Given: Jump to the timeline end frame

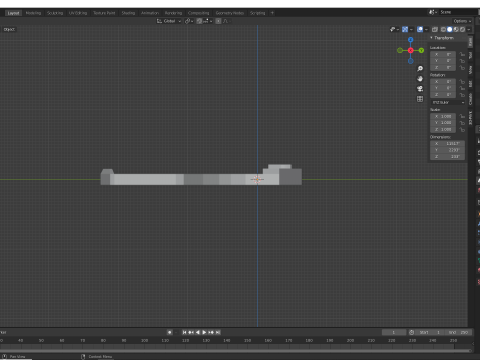Looking at the screenshot, I should pyautogui.click(x=218, y=332).
